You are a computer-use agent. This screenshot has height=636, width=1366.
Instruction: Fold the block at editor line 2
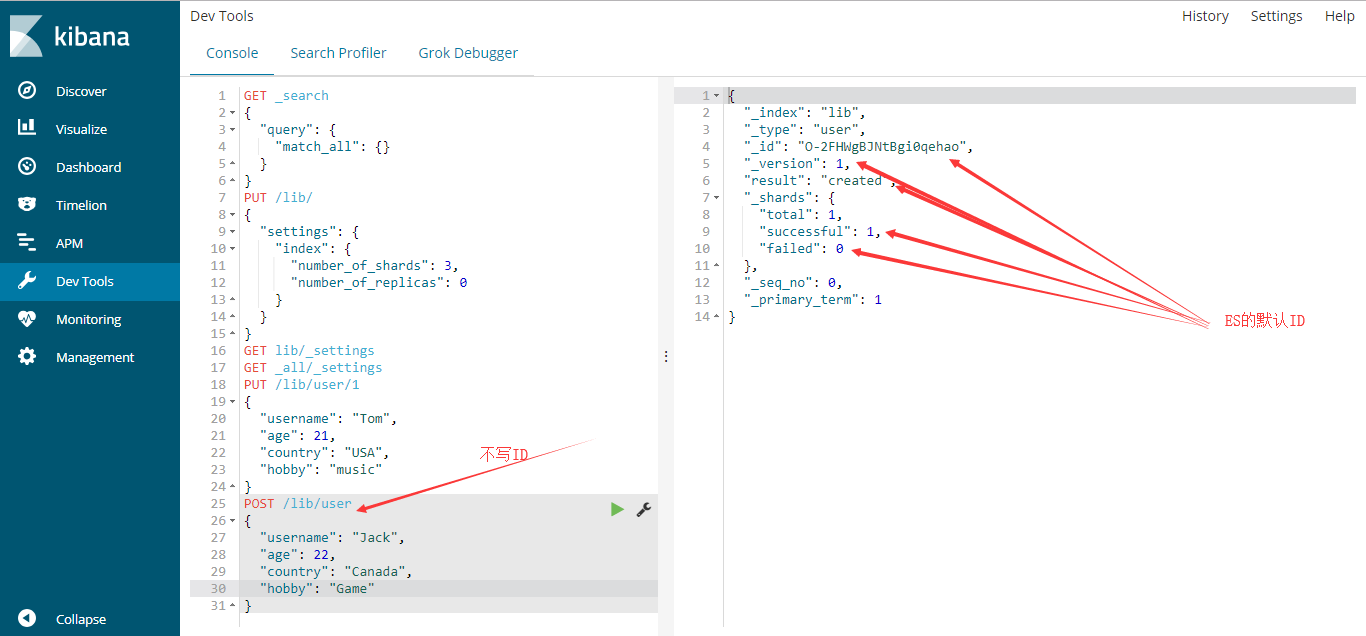[233, 113]
